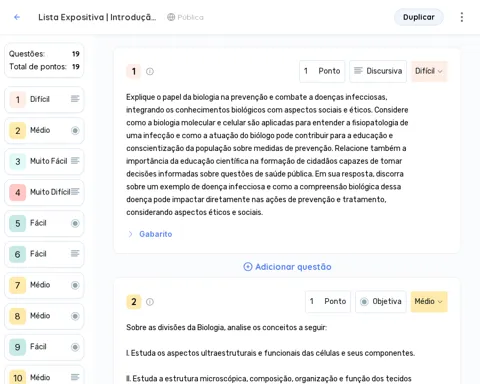This screenshot has width=480, height=384.
Task: Click the globe icon beside Pública
Action: [x=171, y=17]
